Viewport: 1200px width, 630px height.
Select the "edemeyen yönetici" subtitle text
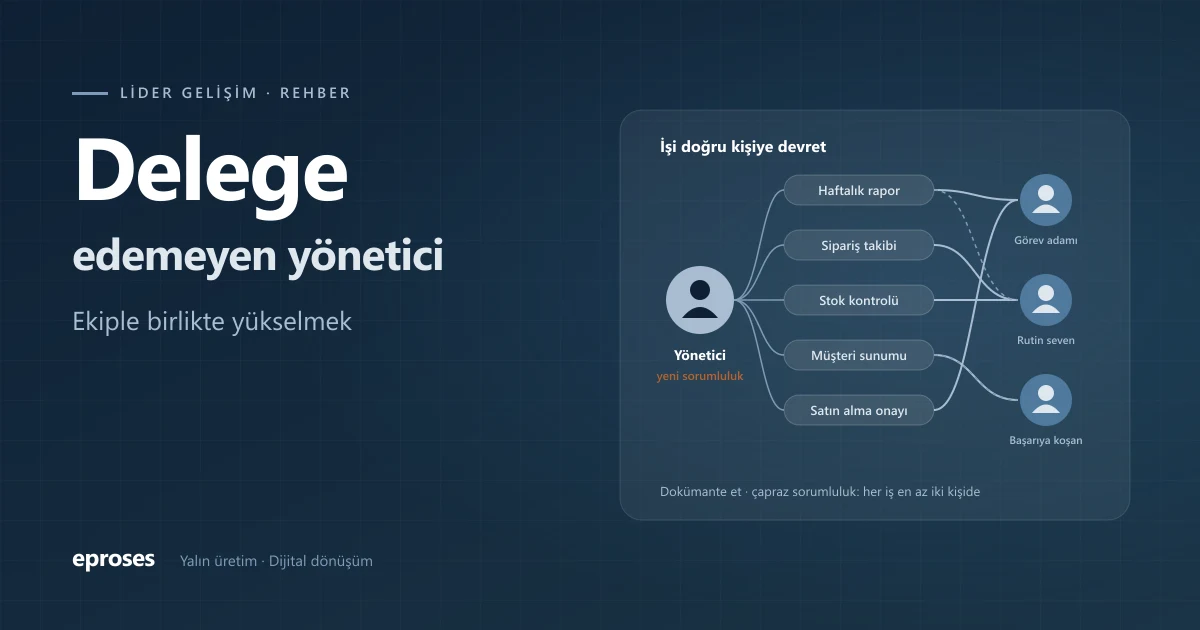258,257
